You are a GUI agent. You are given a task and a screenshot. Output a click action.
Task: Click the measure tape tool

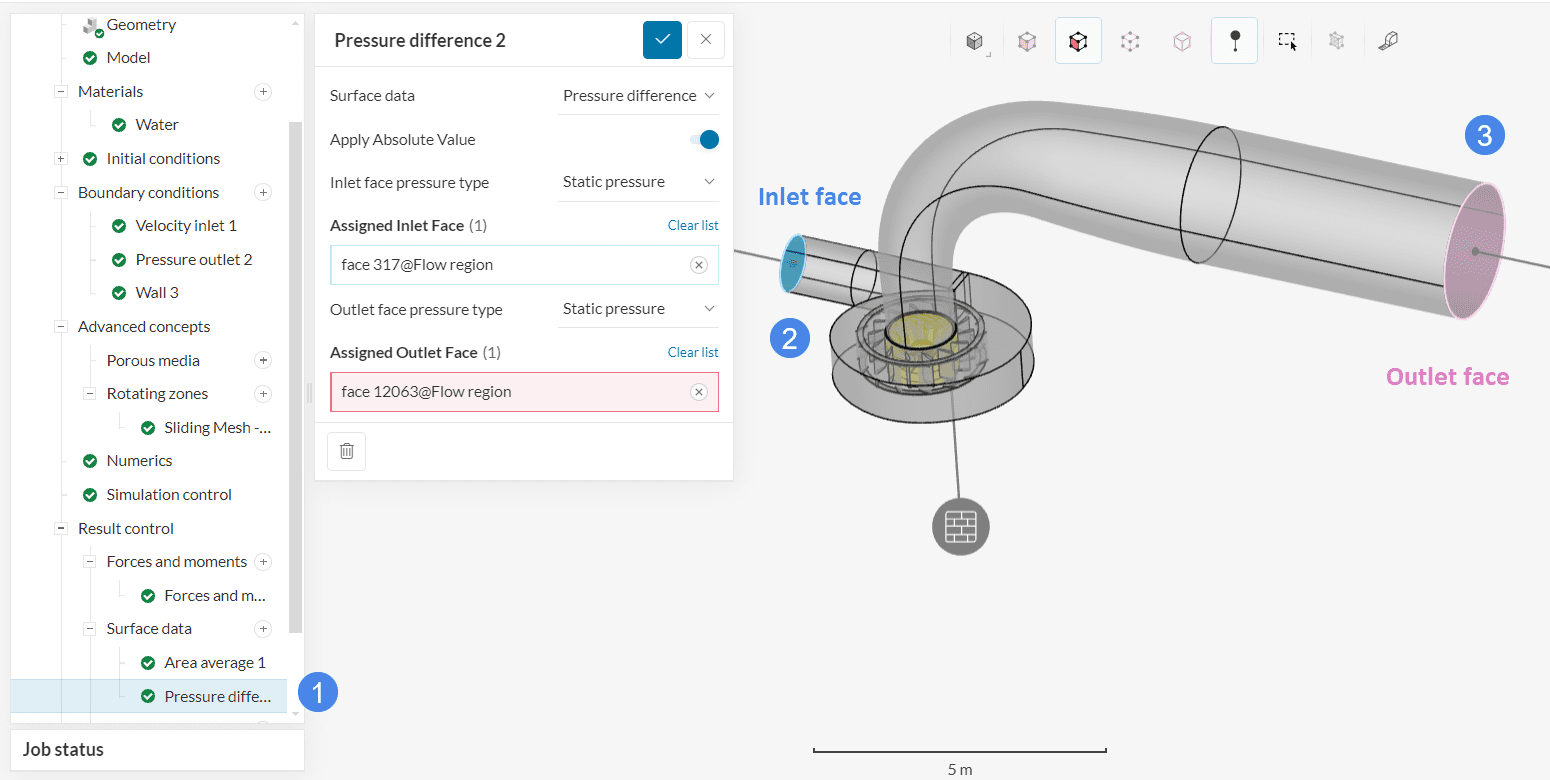click(1387, 41)
